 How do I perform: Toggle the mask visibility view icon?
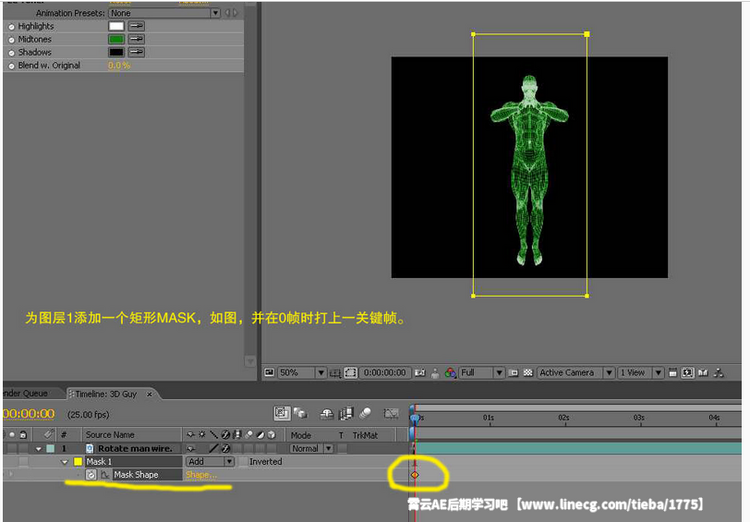(351, 372)
